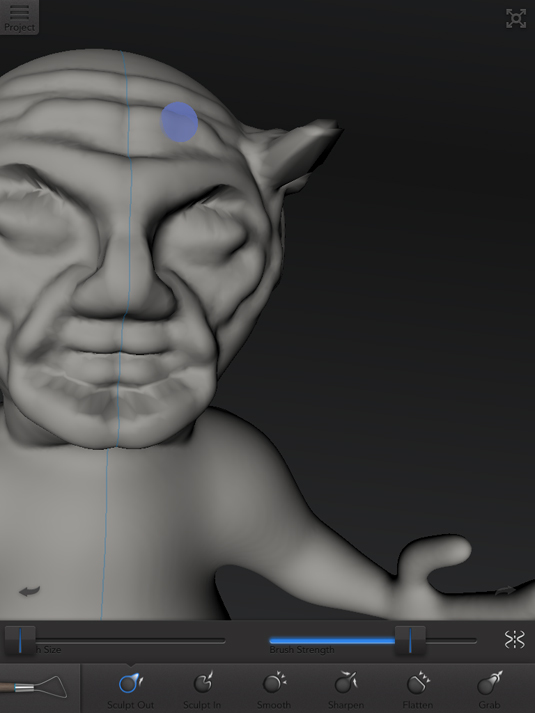Click the Brush Size slider handle
This screenshot has height=713, width=535.
point(20,640)
